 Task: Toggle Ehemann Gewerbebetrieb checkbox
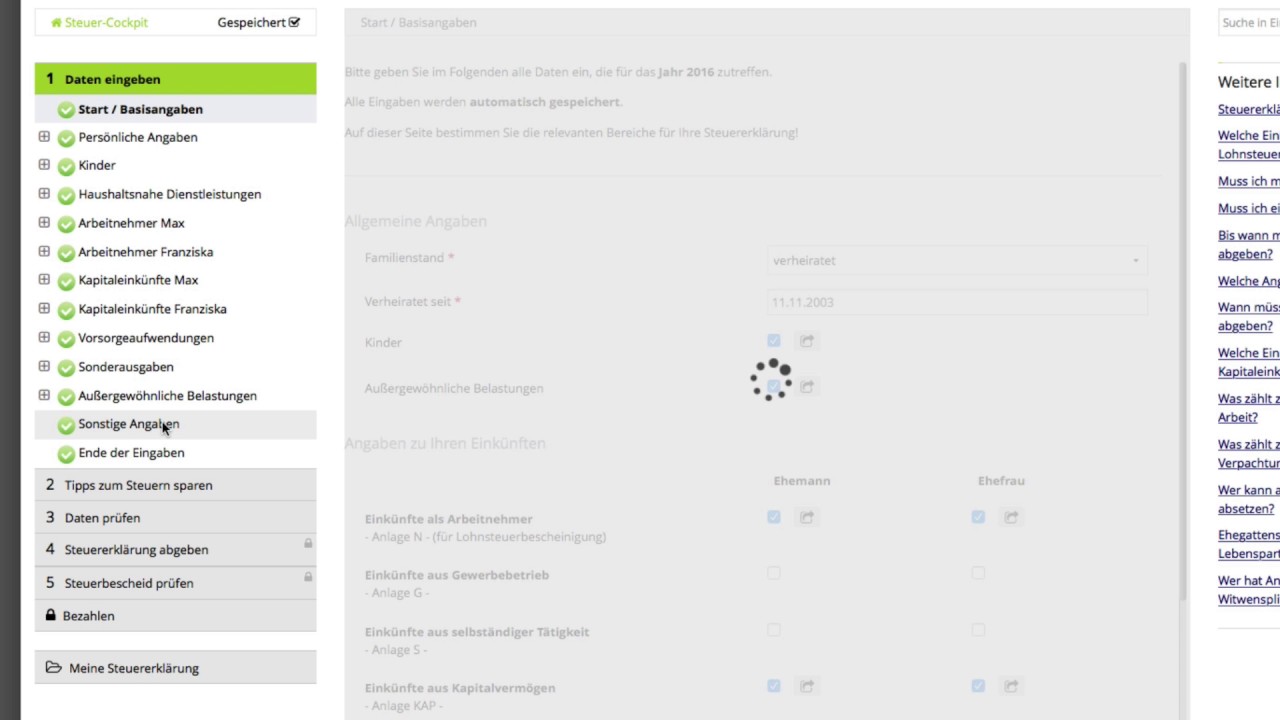774,573
